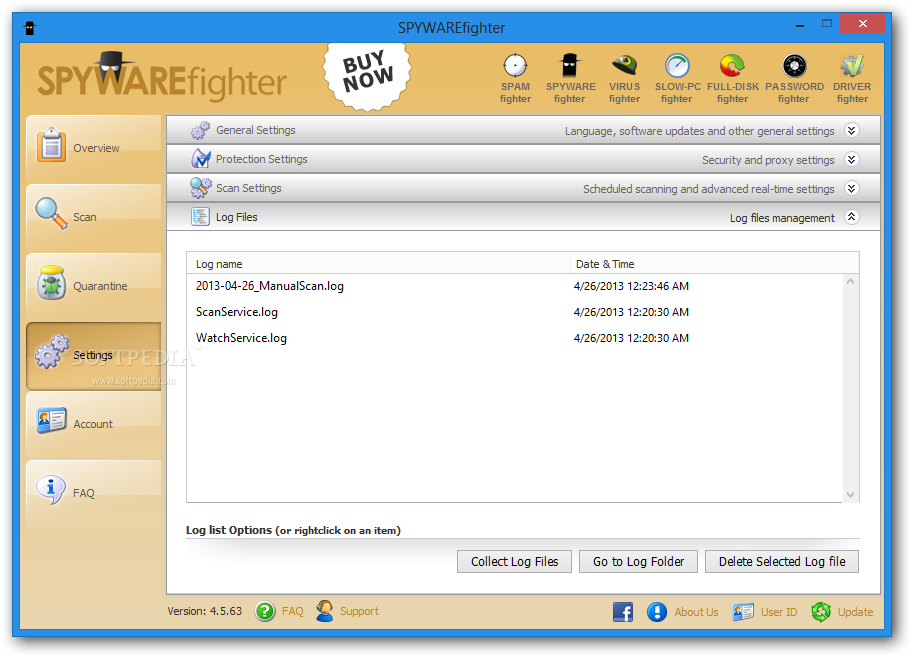Select ScanService.log entry
This screenshot has height=657, width=912.
[x=237, y=312]
